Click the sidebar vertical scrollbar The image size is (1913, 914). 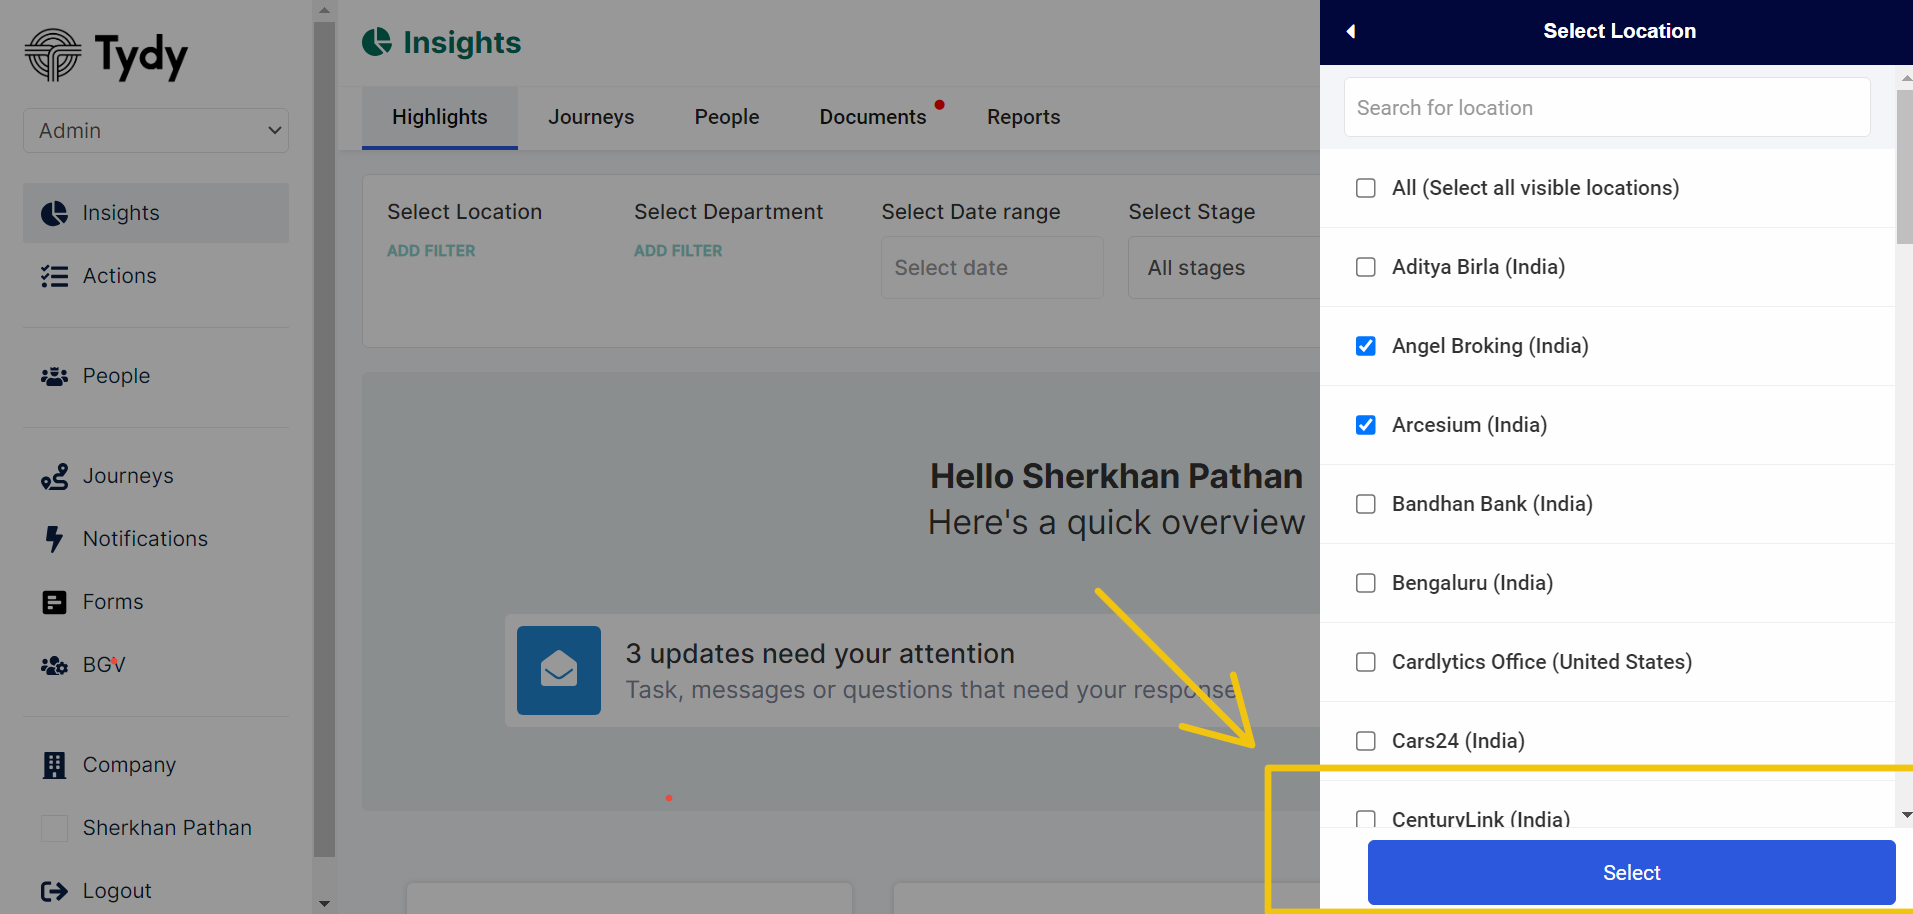coord(324,440)
